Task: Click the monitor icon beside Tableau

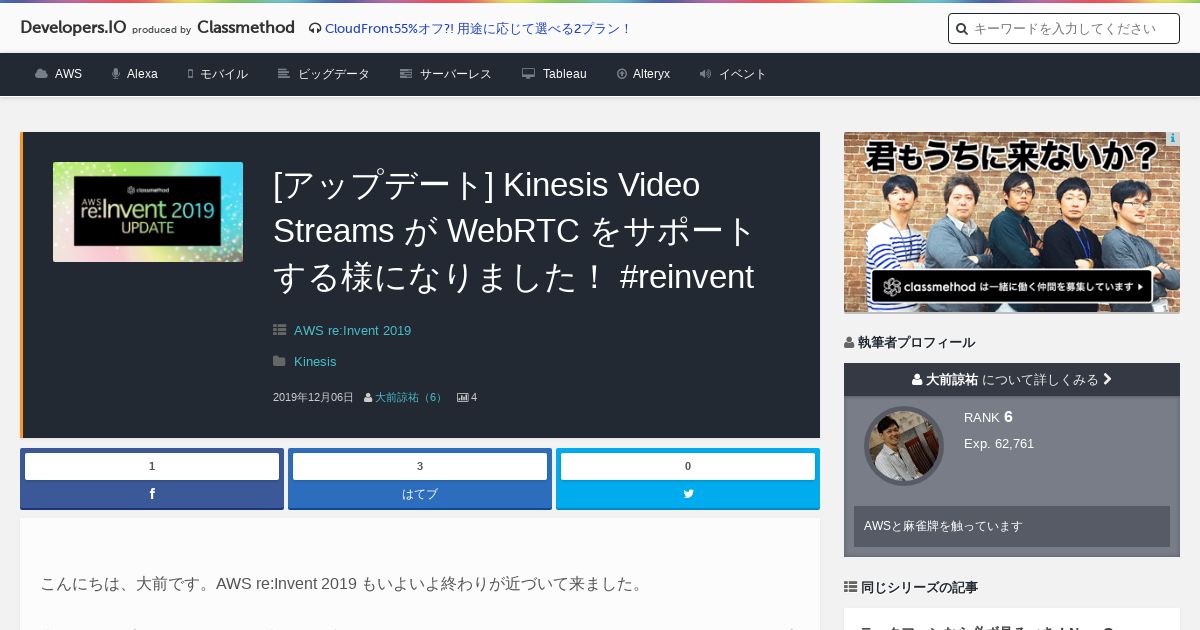Action: [529, 74]
